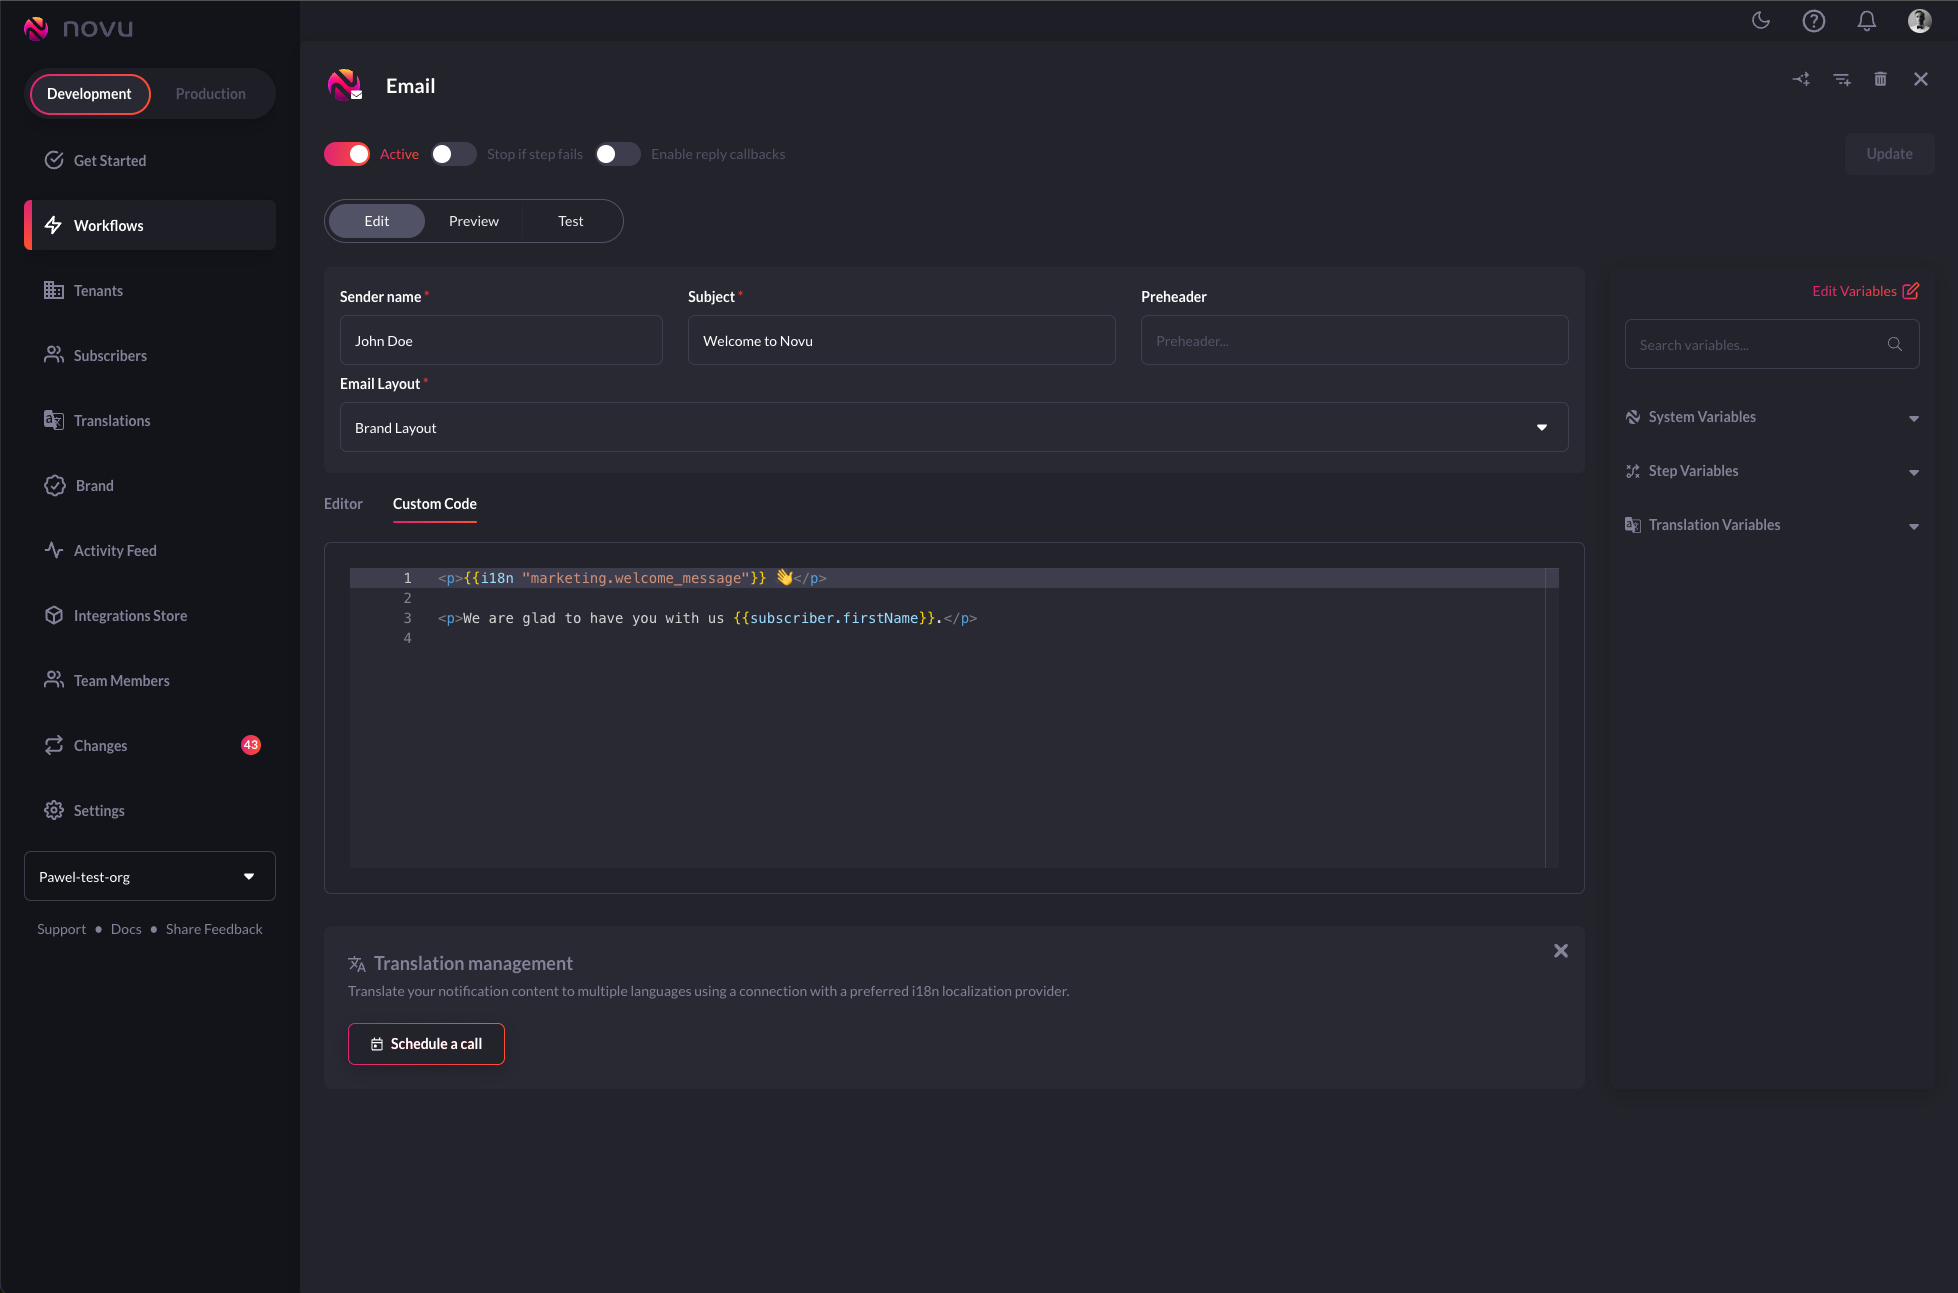
Task: Switch to the Preview tab
Action: [473, 221]
